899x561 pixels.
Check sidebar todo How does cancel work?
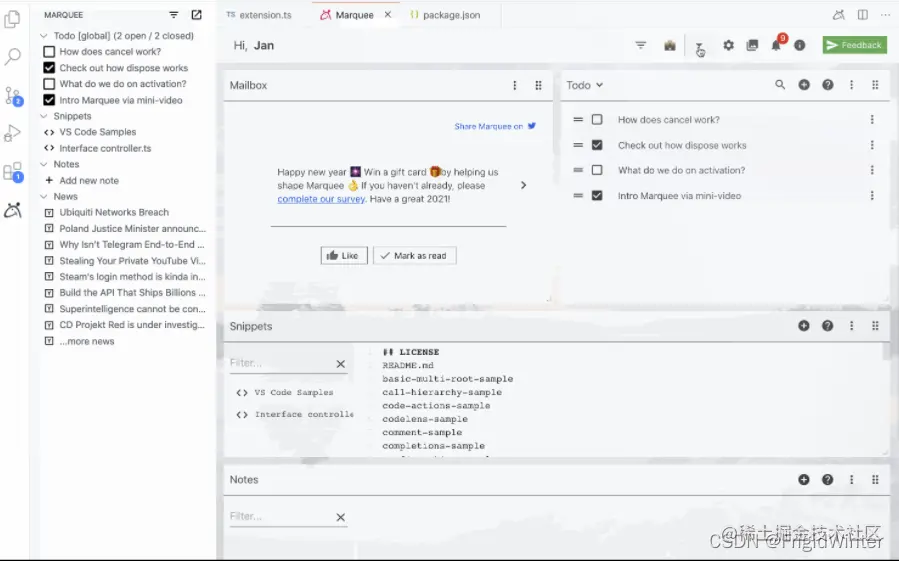49,52
